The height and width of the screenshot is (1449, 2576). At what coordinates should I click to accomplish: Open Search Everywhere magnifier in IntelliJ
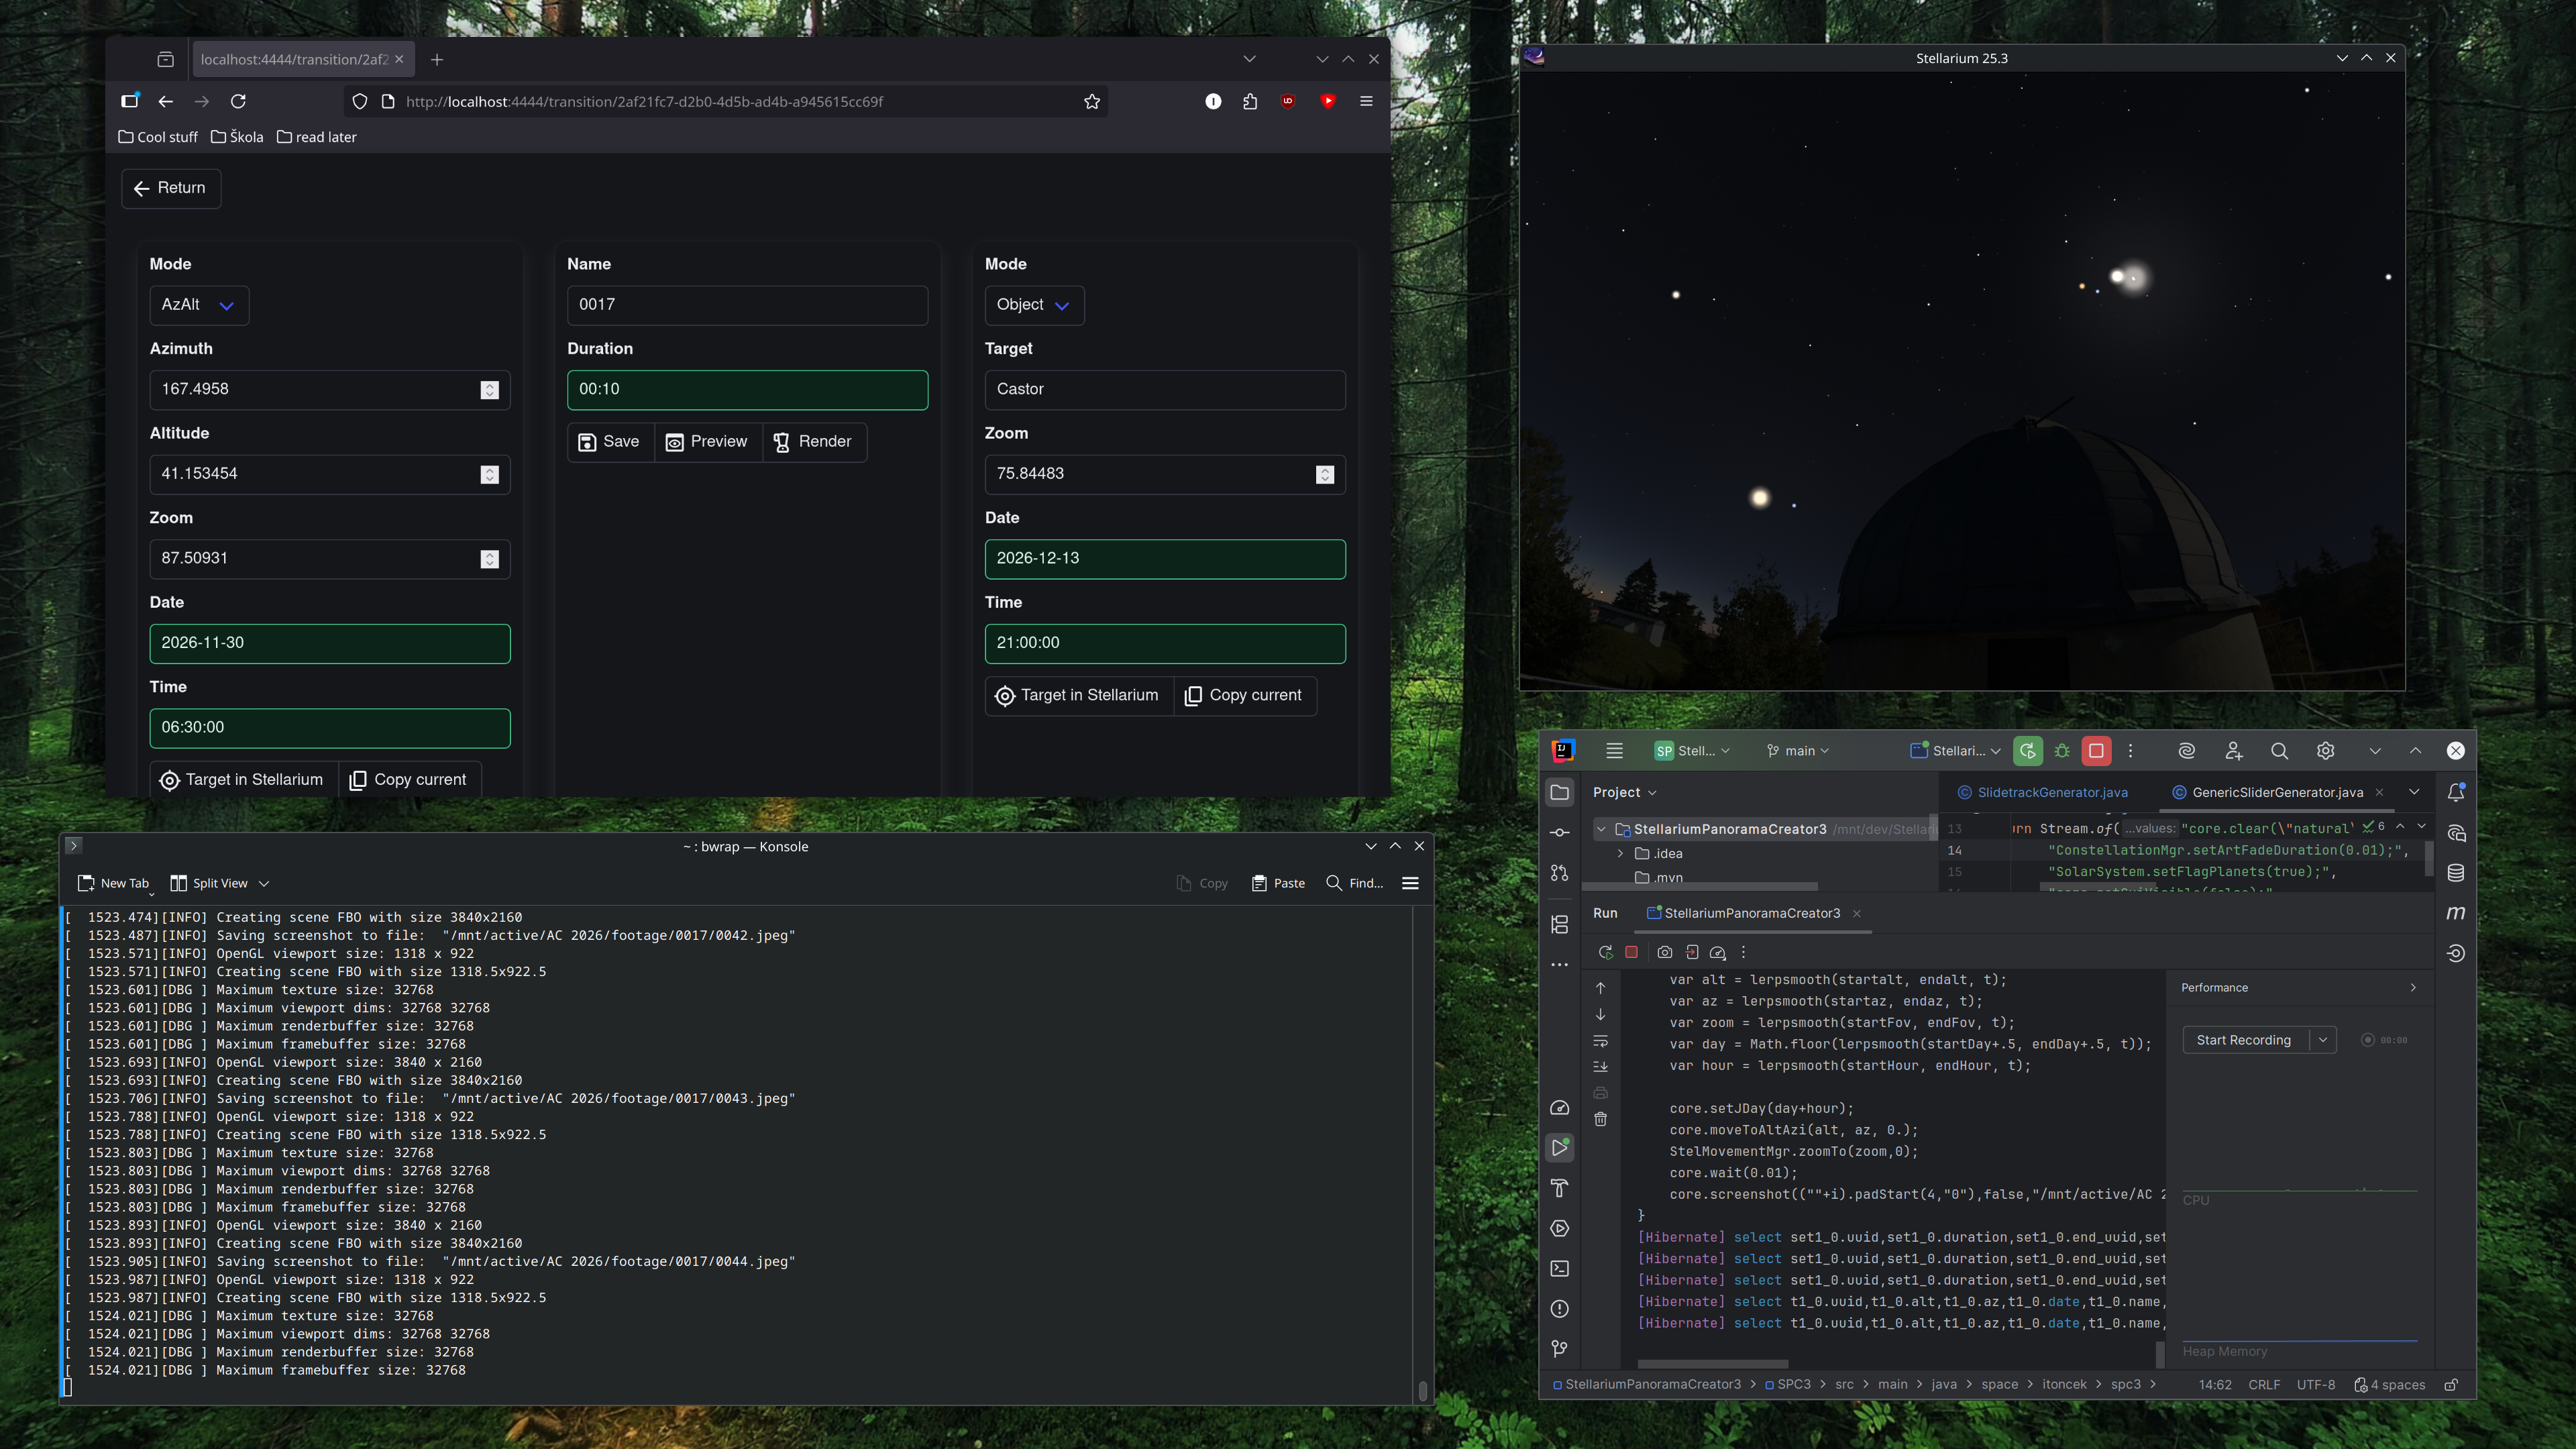[2280, 750]
